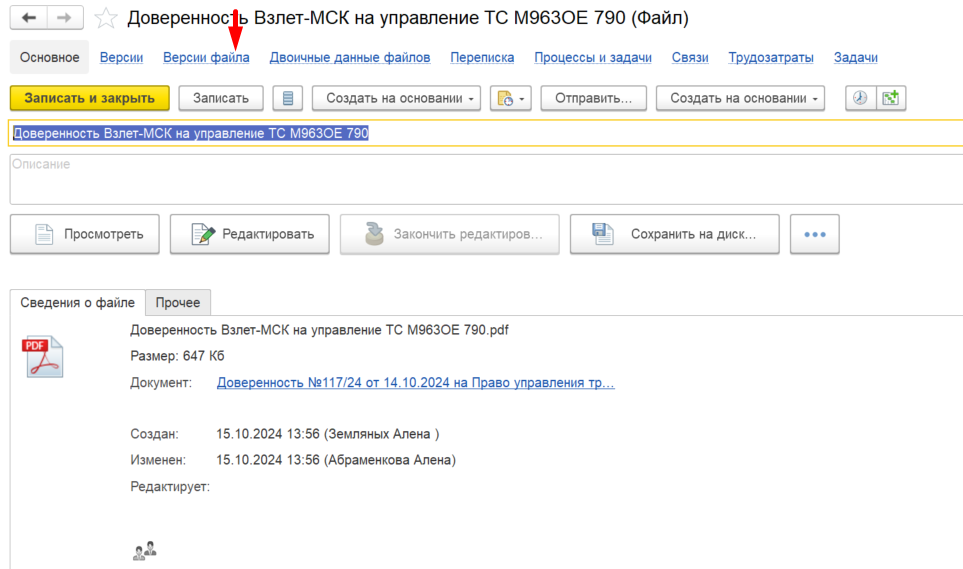Switch to the Прочее tab
The image size is (963, 569).
177,302
